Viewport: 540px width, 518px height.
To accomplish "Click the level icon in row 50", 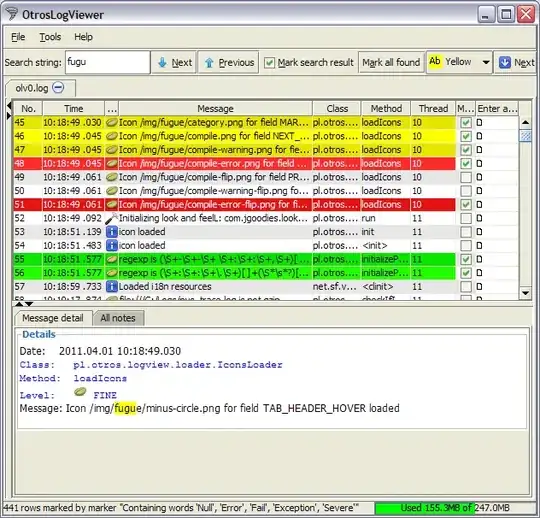I will [112, 190].
